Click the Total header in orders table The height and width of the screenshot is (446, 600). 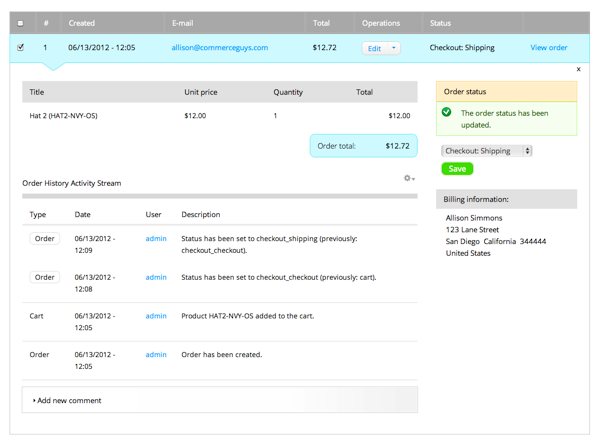pyautogui.click(x=321, y=23)
